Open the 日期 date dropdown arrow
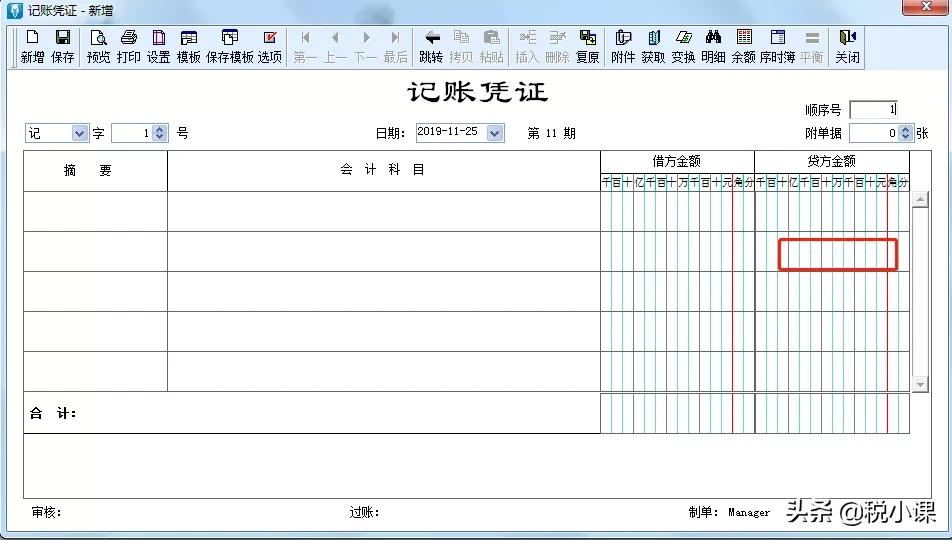Screen dimensions: 952x540 click(x=495, y=133)
